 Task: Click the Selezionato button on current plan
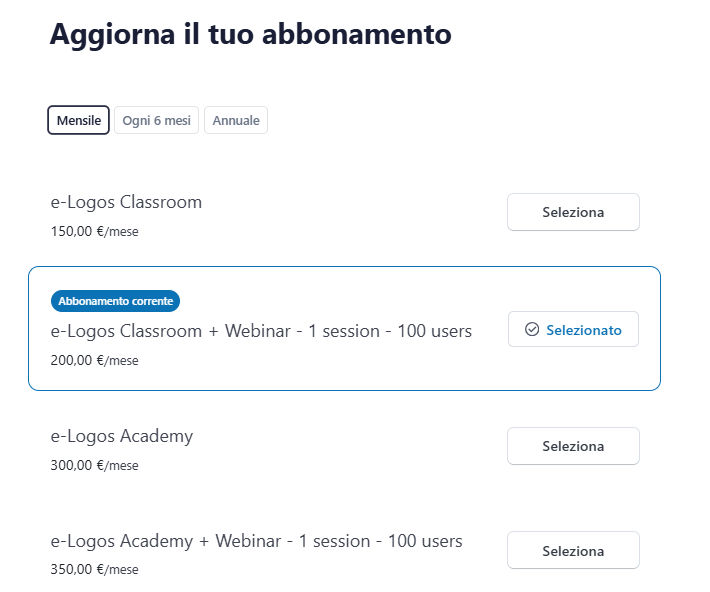pos(573,330)
